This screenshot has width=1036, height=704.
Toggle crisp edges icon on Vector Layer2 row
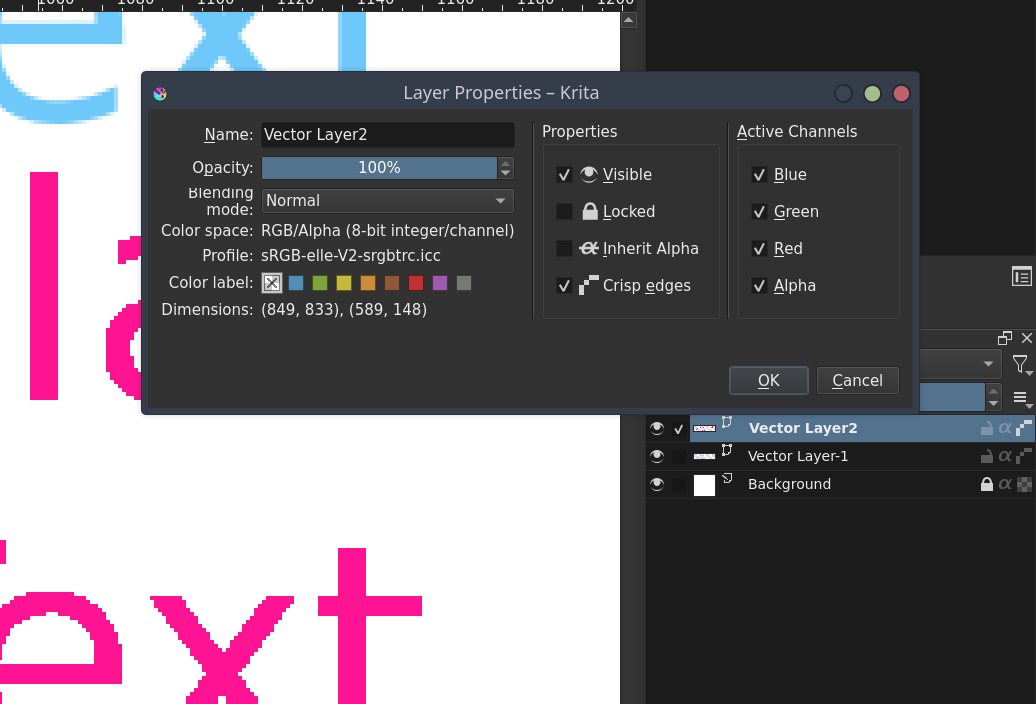pyautogui.click(x=1023, y=428)
